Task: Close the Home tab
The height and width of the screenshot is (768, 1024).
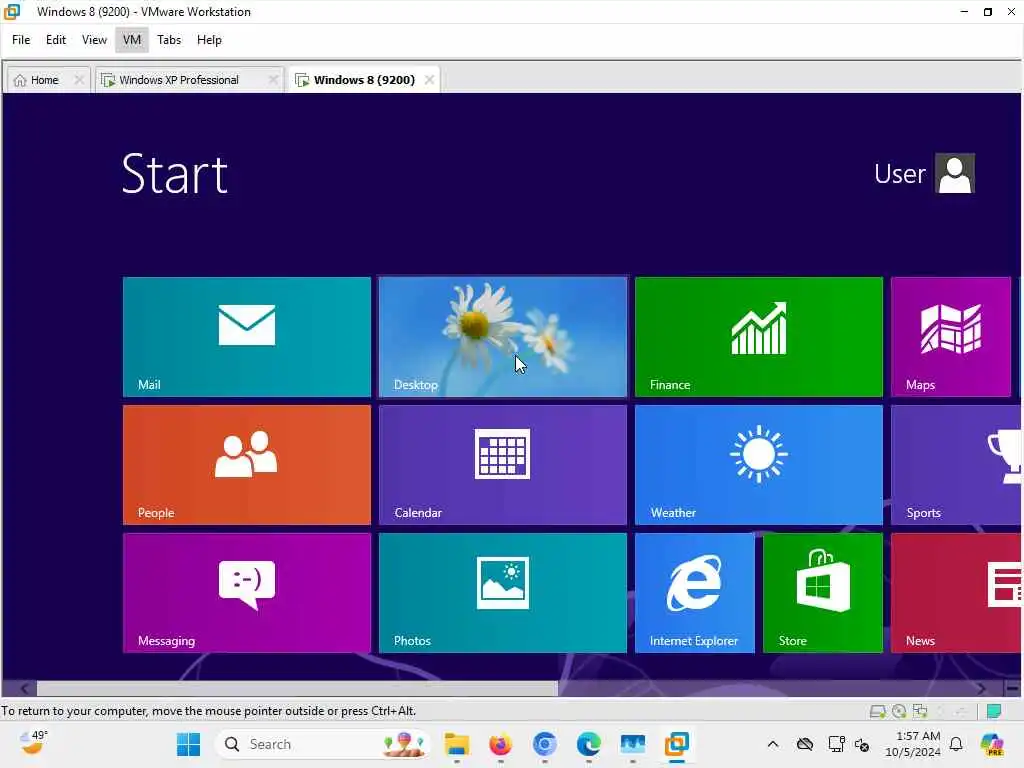Action: click(x=79, y=80)
